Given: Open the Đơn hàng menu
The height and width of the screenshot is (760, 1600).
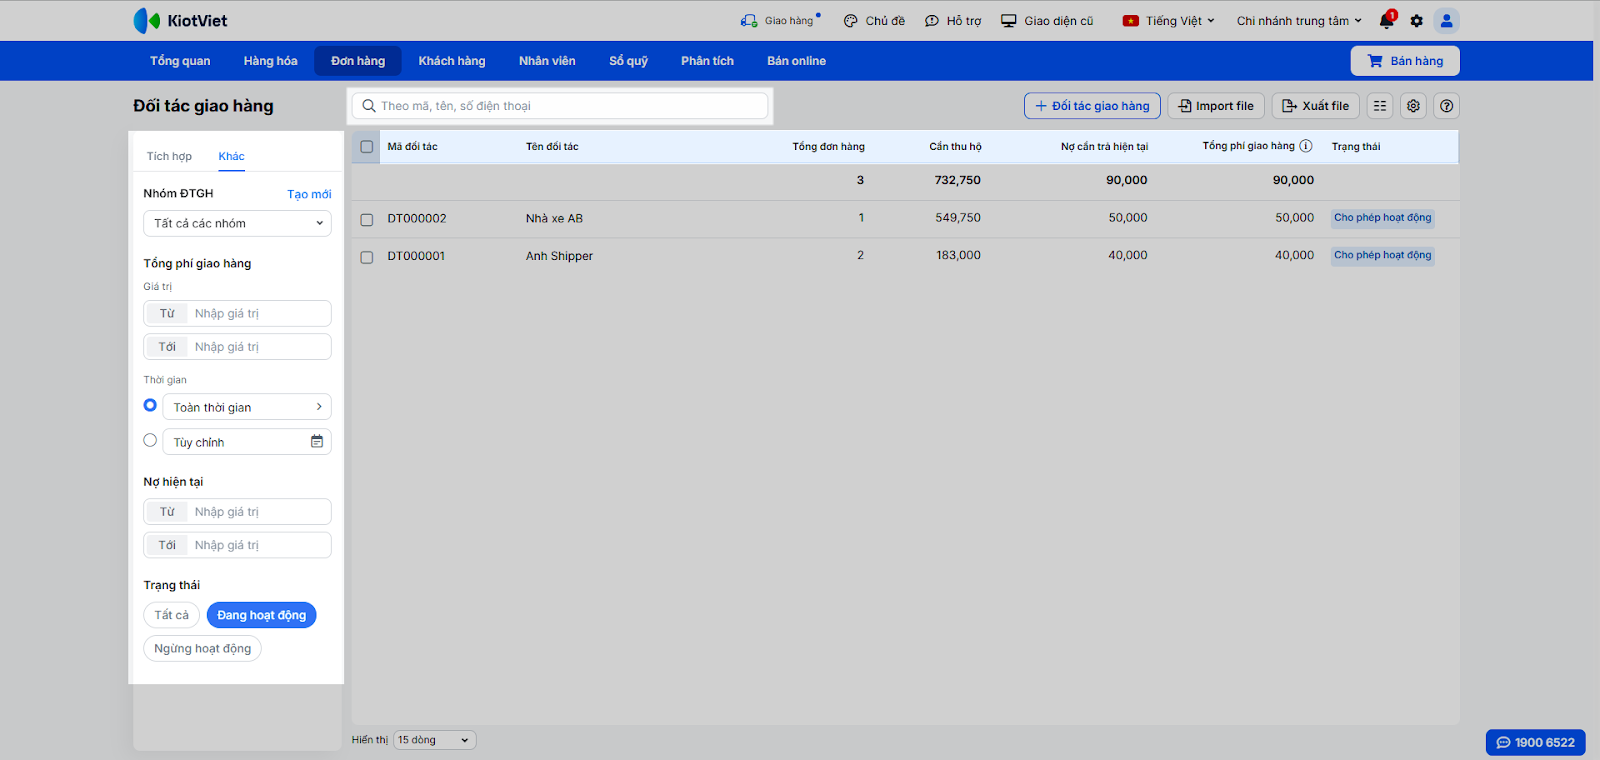Looking at the screenshot, I should pos(358,61).
